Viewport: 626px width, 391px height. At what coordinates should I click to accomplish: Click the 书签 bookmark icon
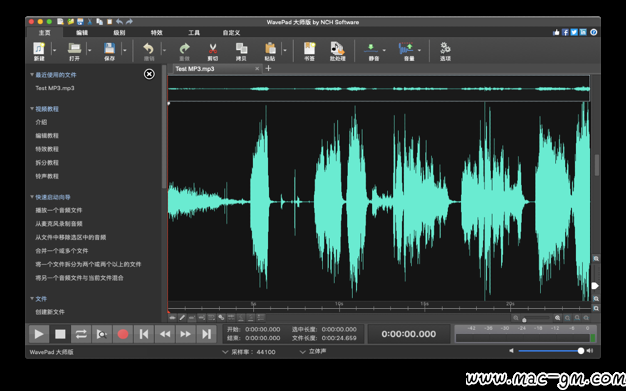(309, 49)
